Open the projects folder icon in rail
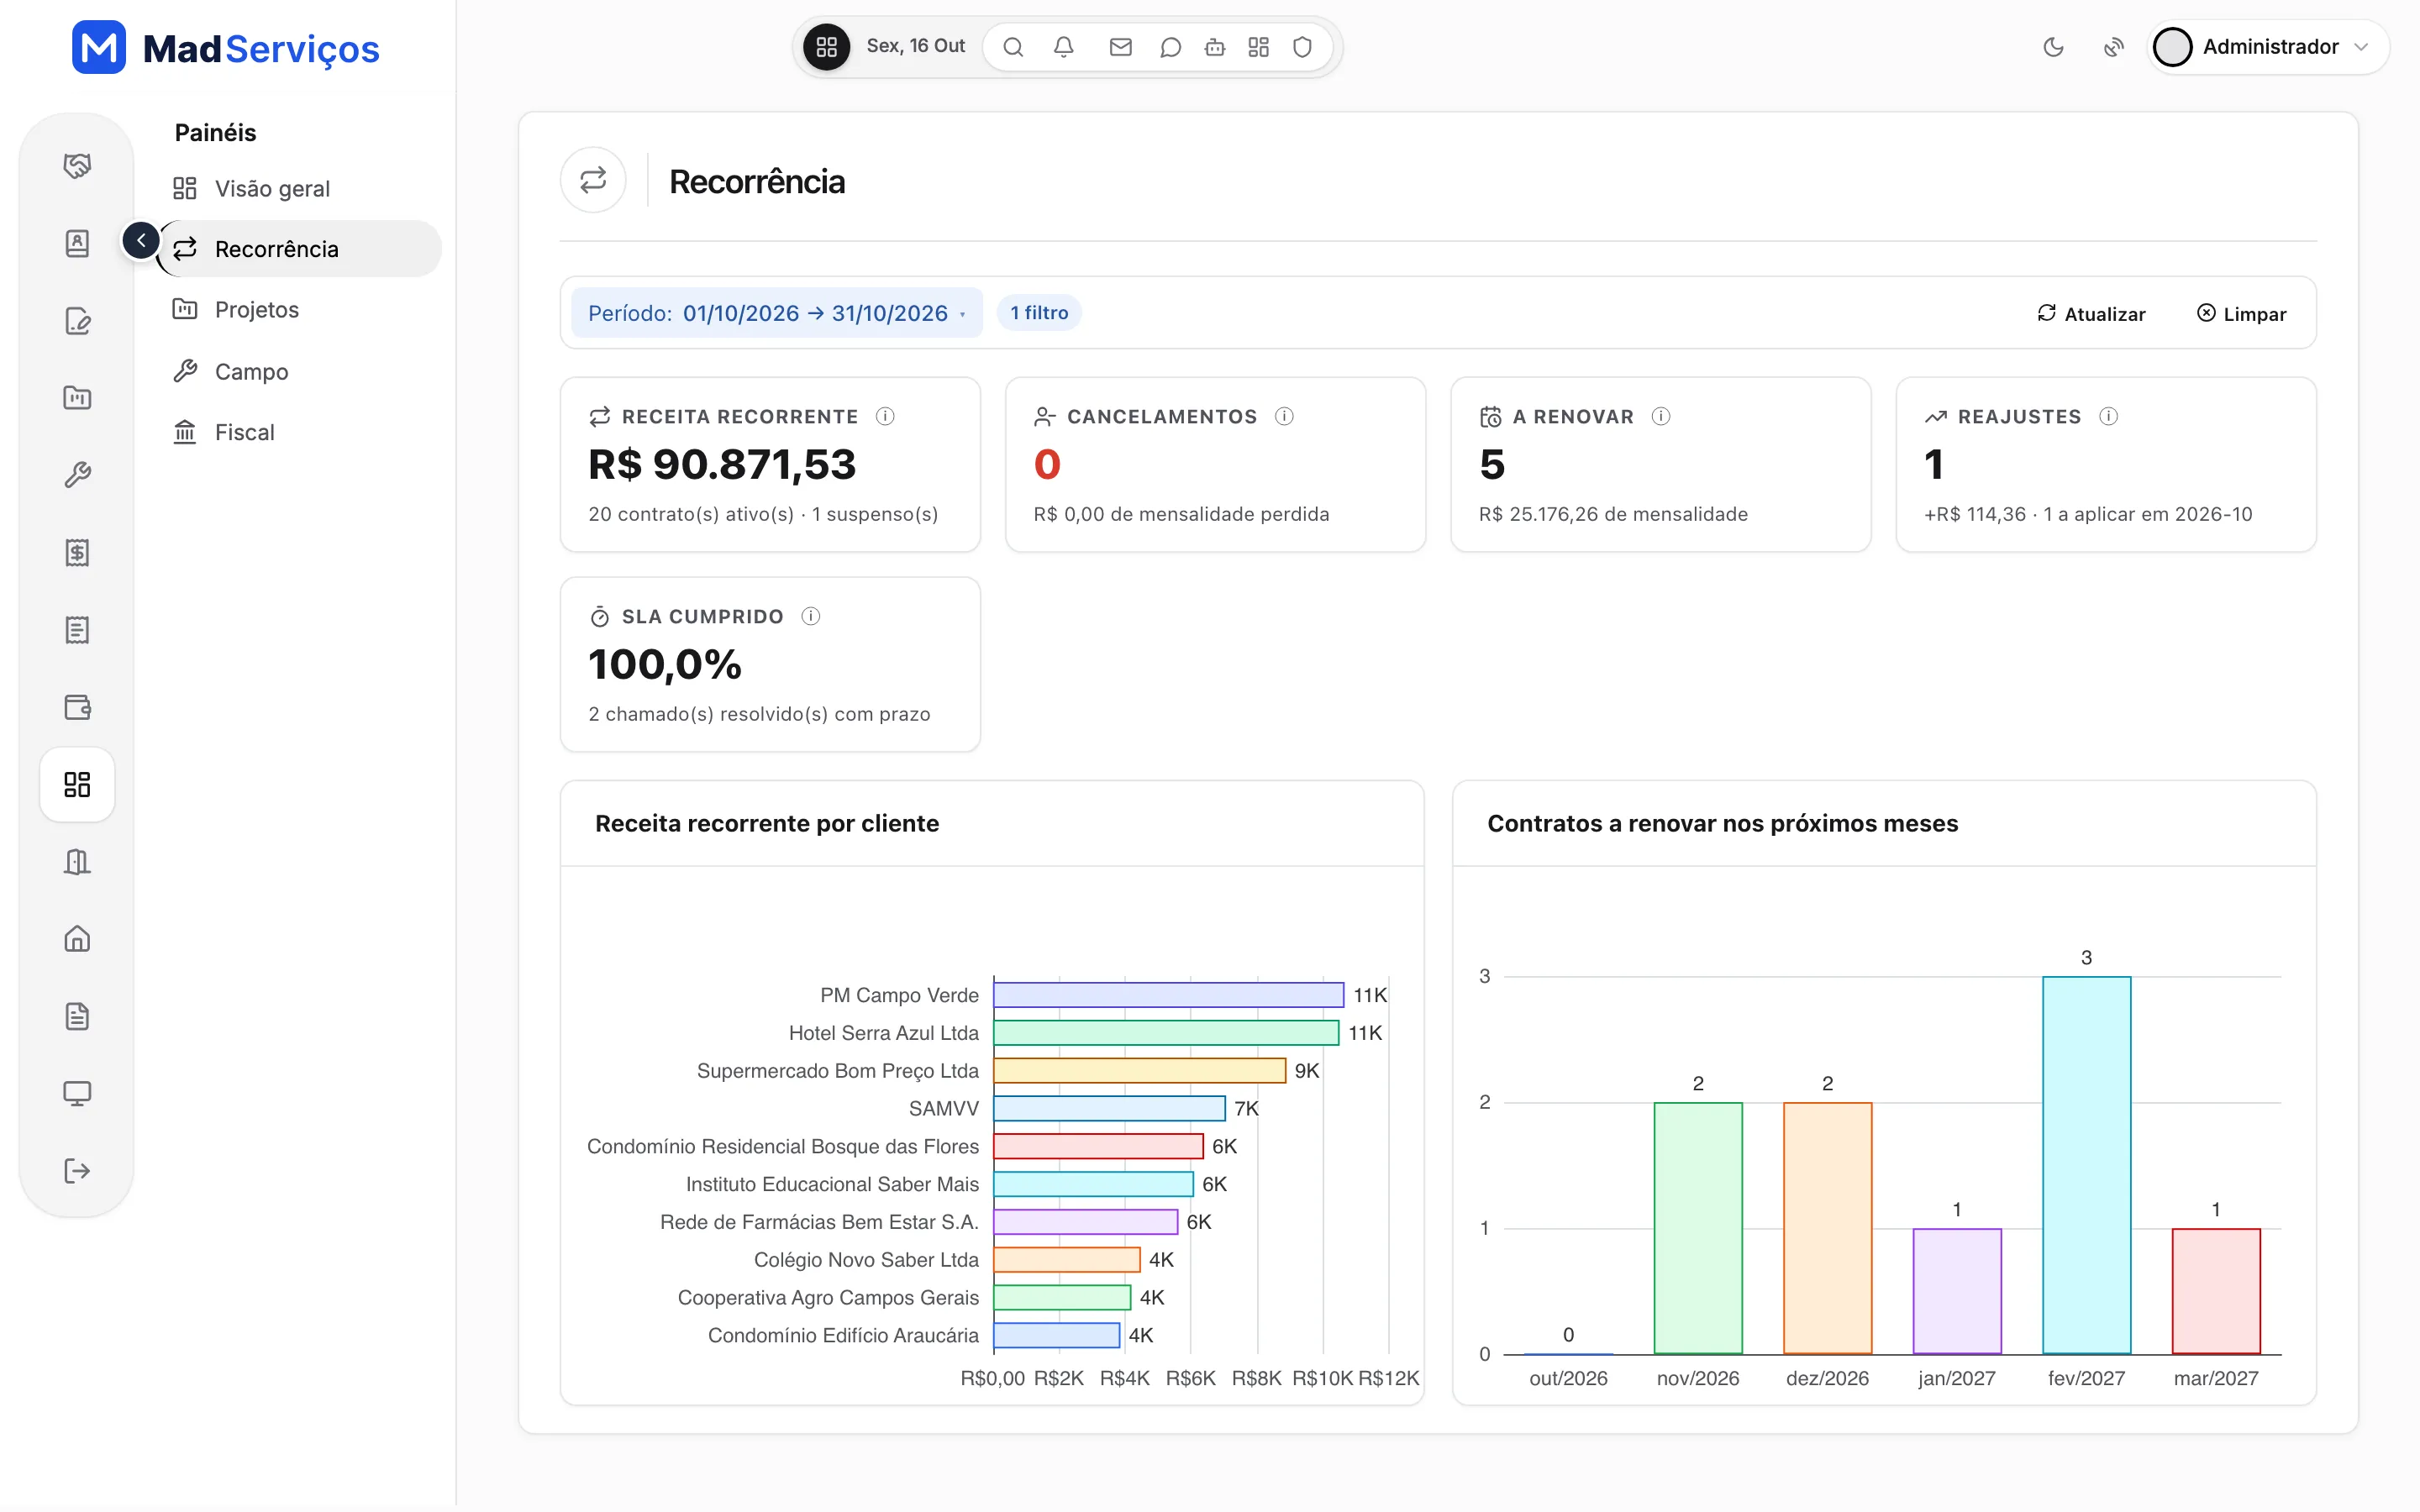 coord(77,398)
